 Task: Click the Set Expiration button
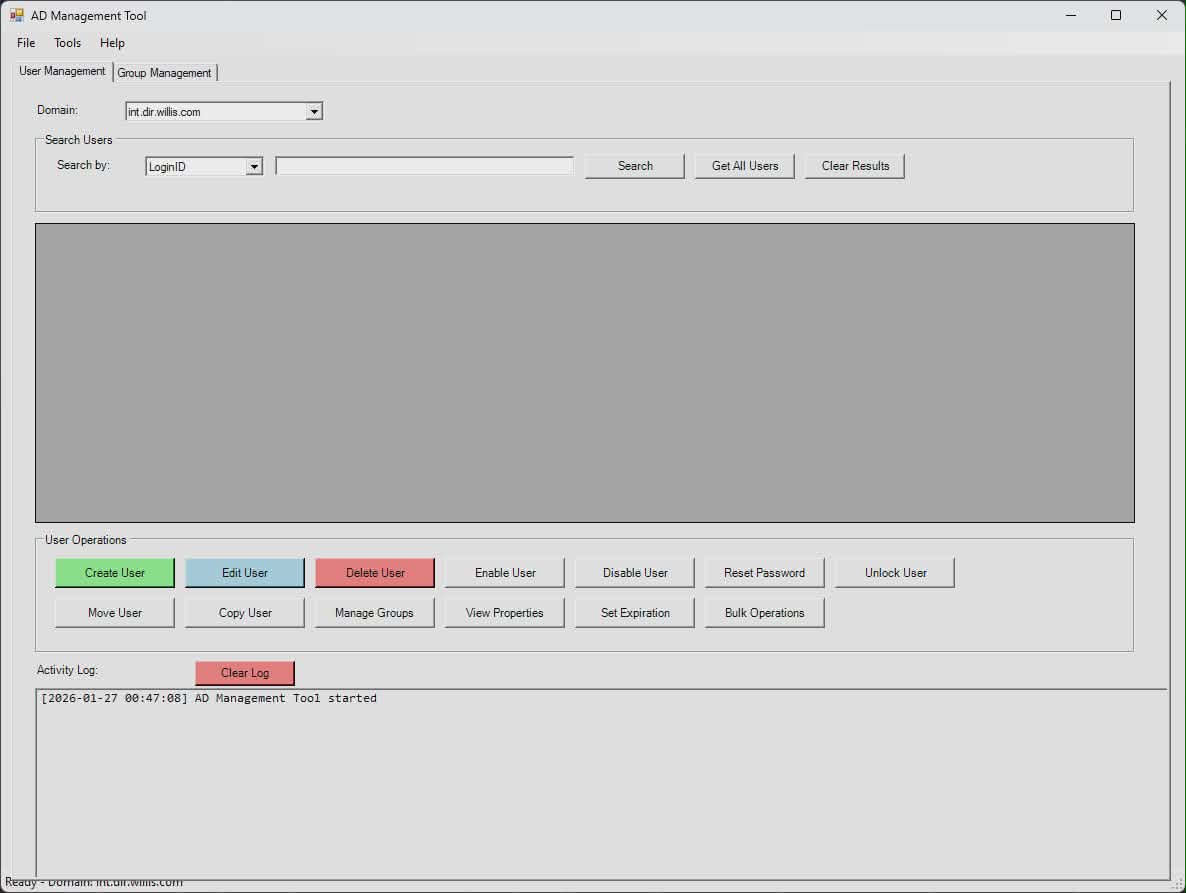(x=634, y=612)
